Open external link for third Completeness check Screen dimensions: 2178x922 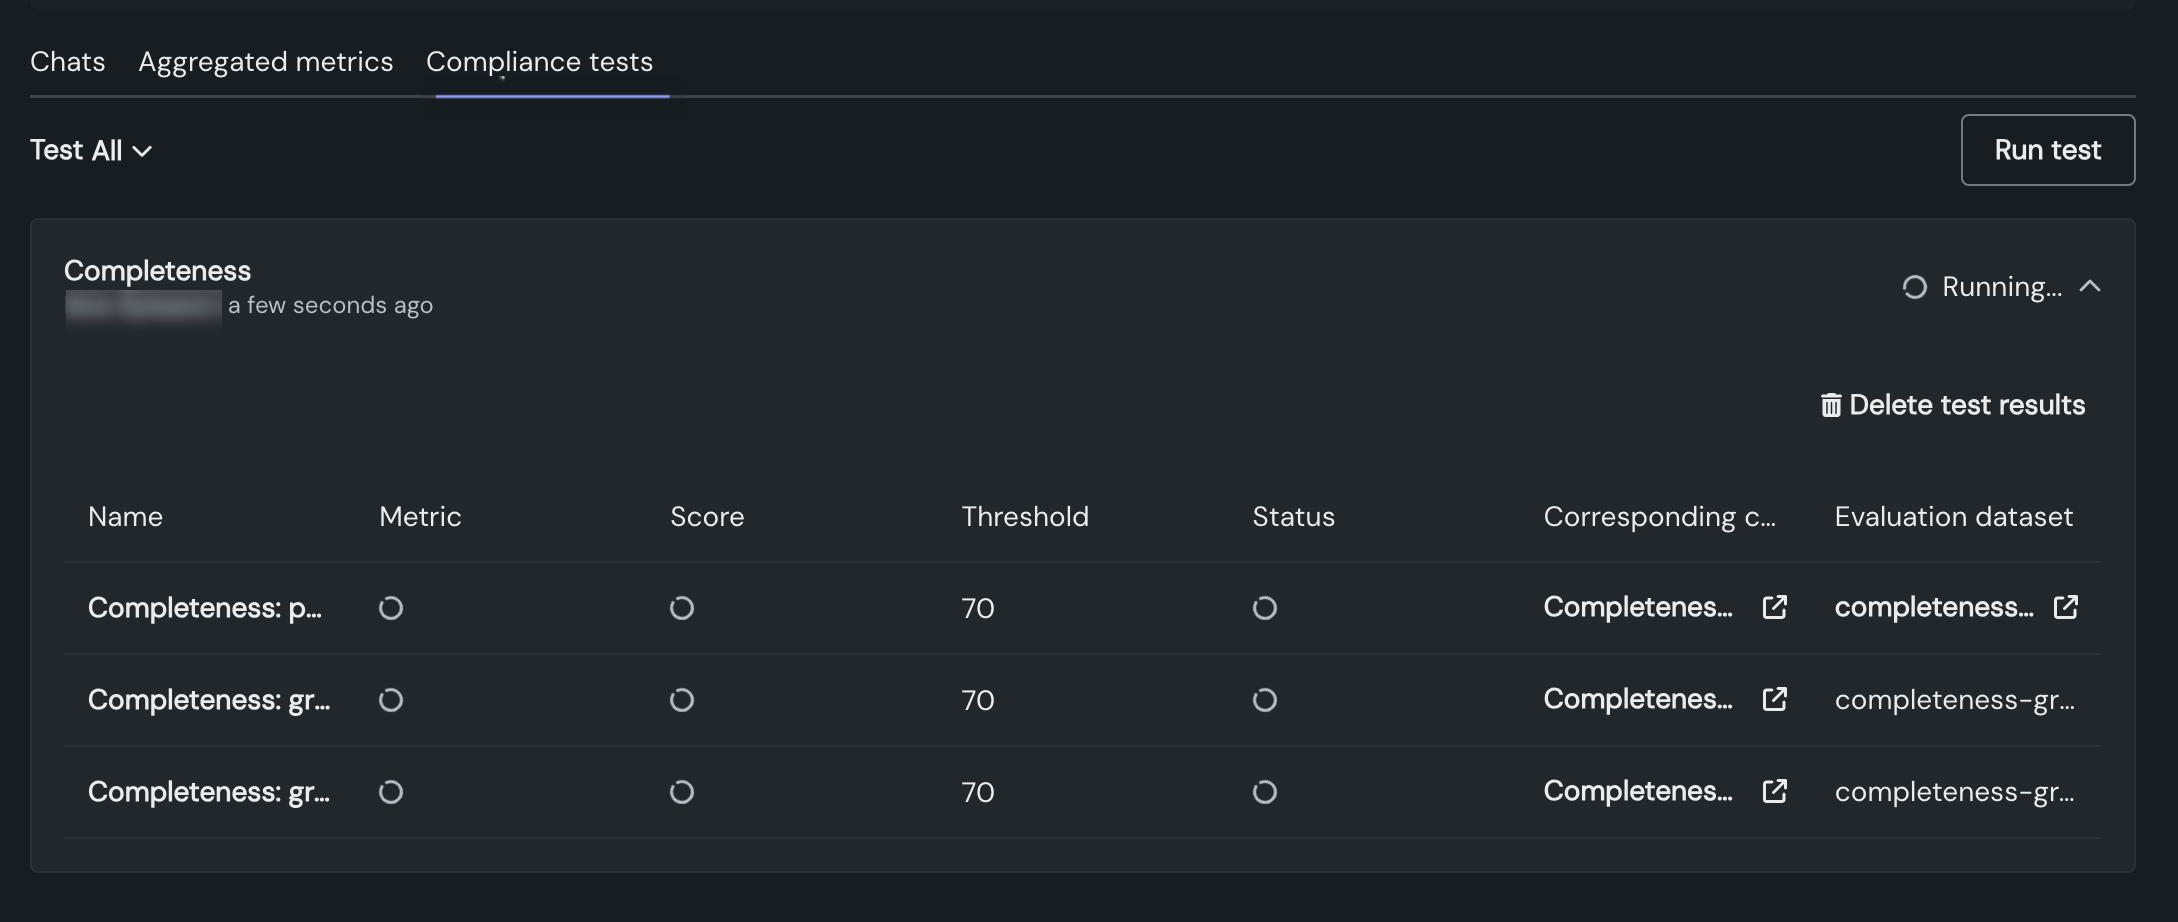coord(1774,791)
